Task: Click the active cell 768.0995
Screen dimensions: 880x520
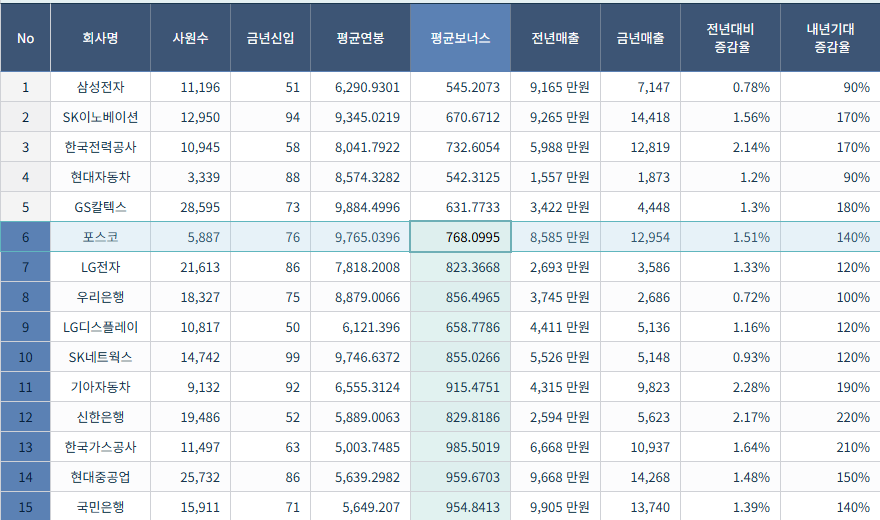Action: point(460,237)
